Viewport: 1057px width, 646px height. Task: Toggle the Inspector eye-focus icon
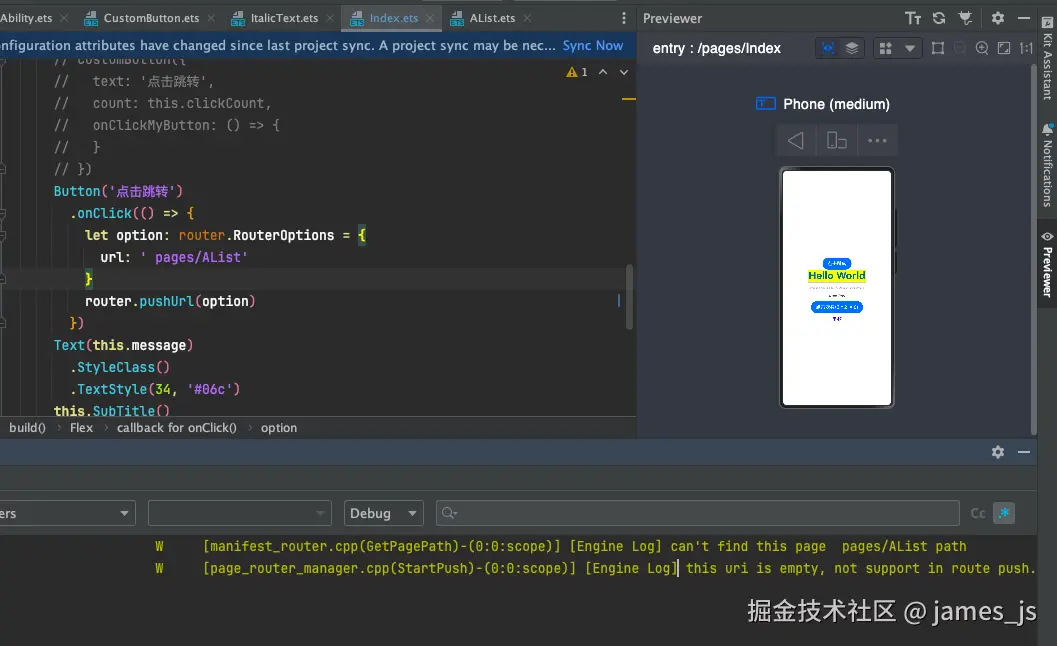pos(828,48)
